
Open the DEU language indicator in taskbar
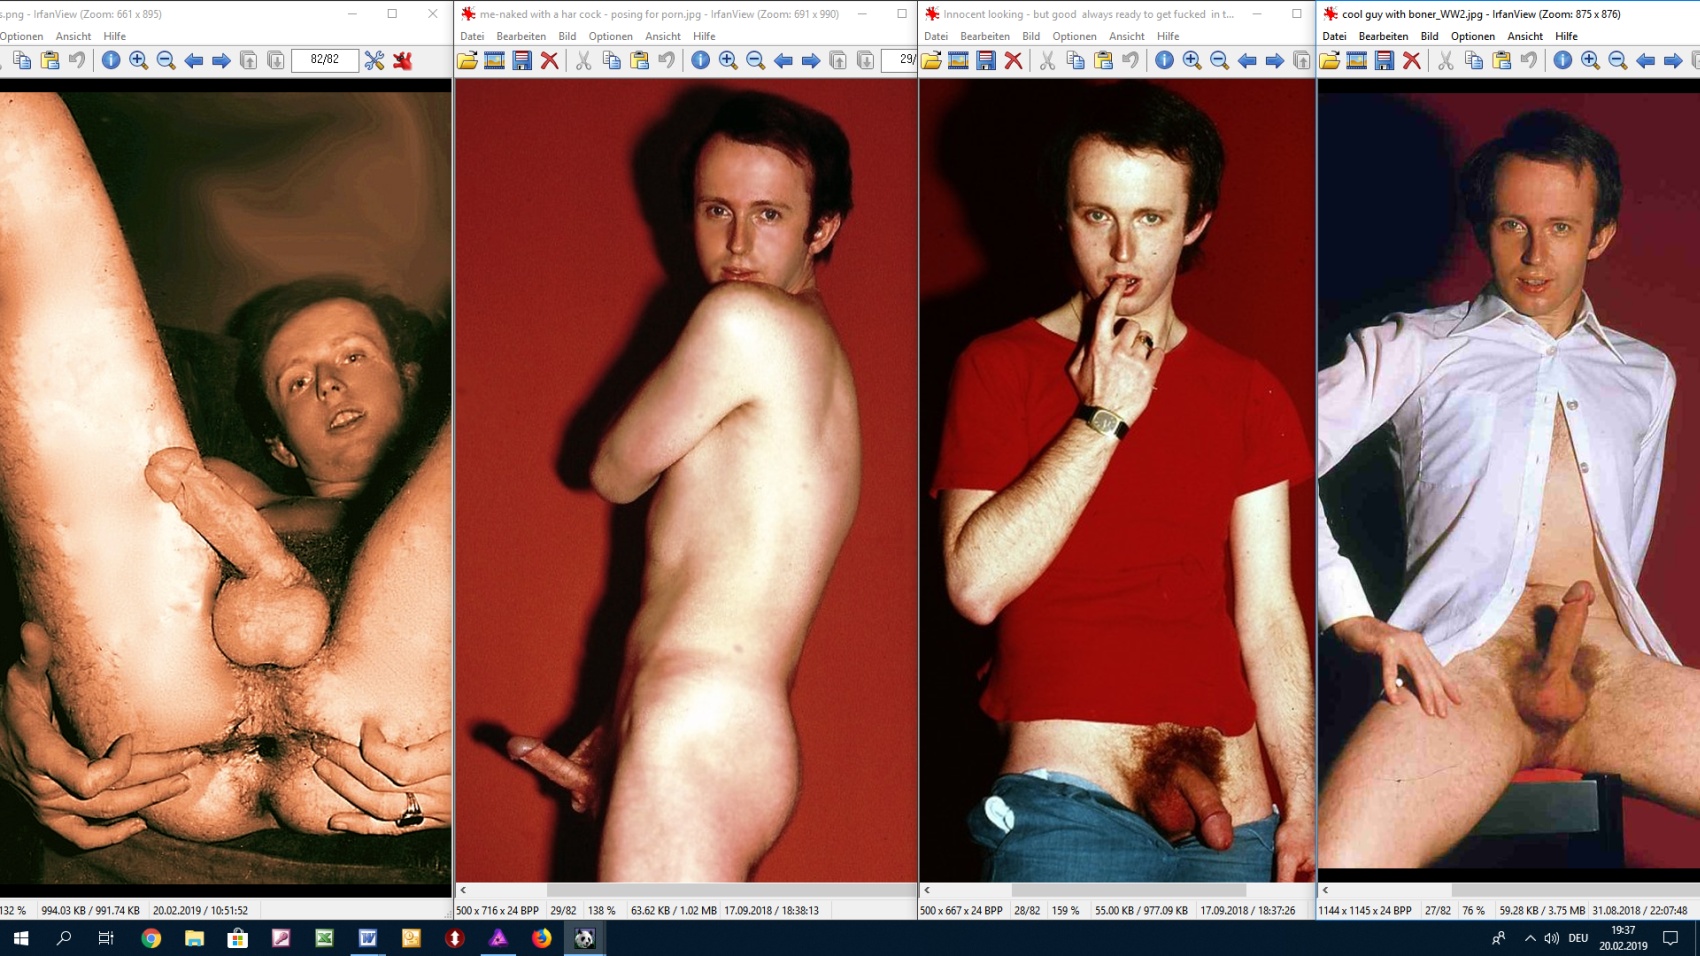coord(1578,938)
